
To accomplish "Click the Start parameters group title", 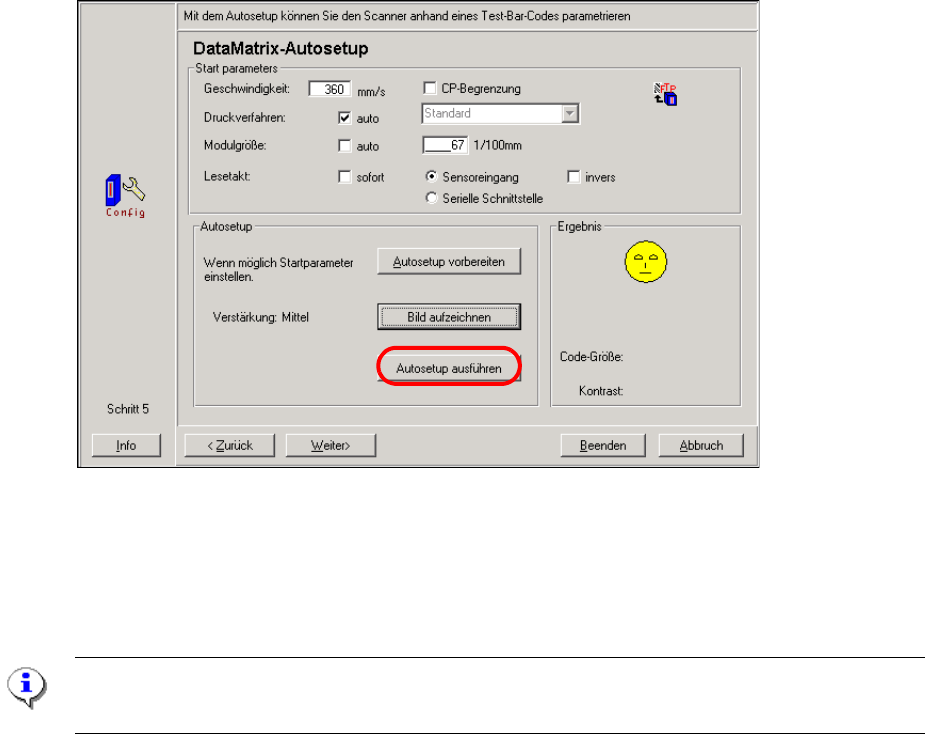I will coord(237,68).
